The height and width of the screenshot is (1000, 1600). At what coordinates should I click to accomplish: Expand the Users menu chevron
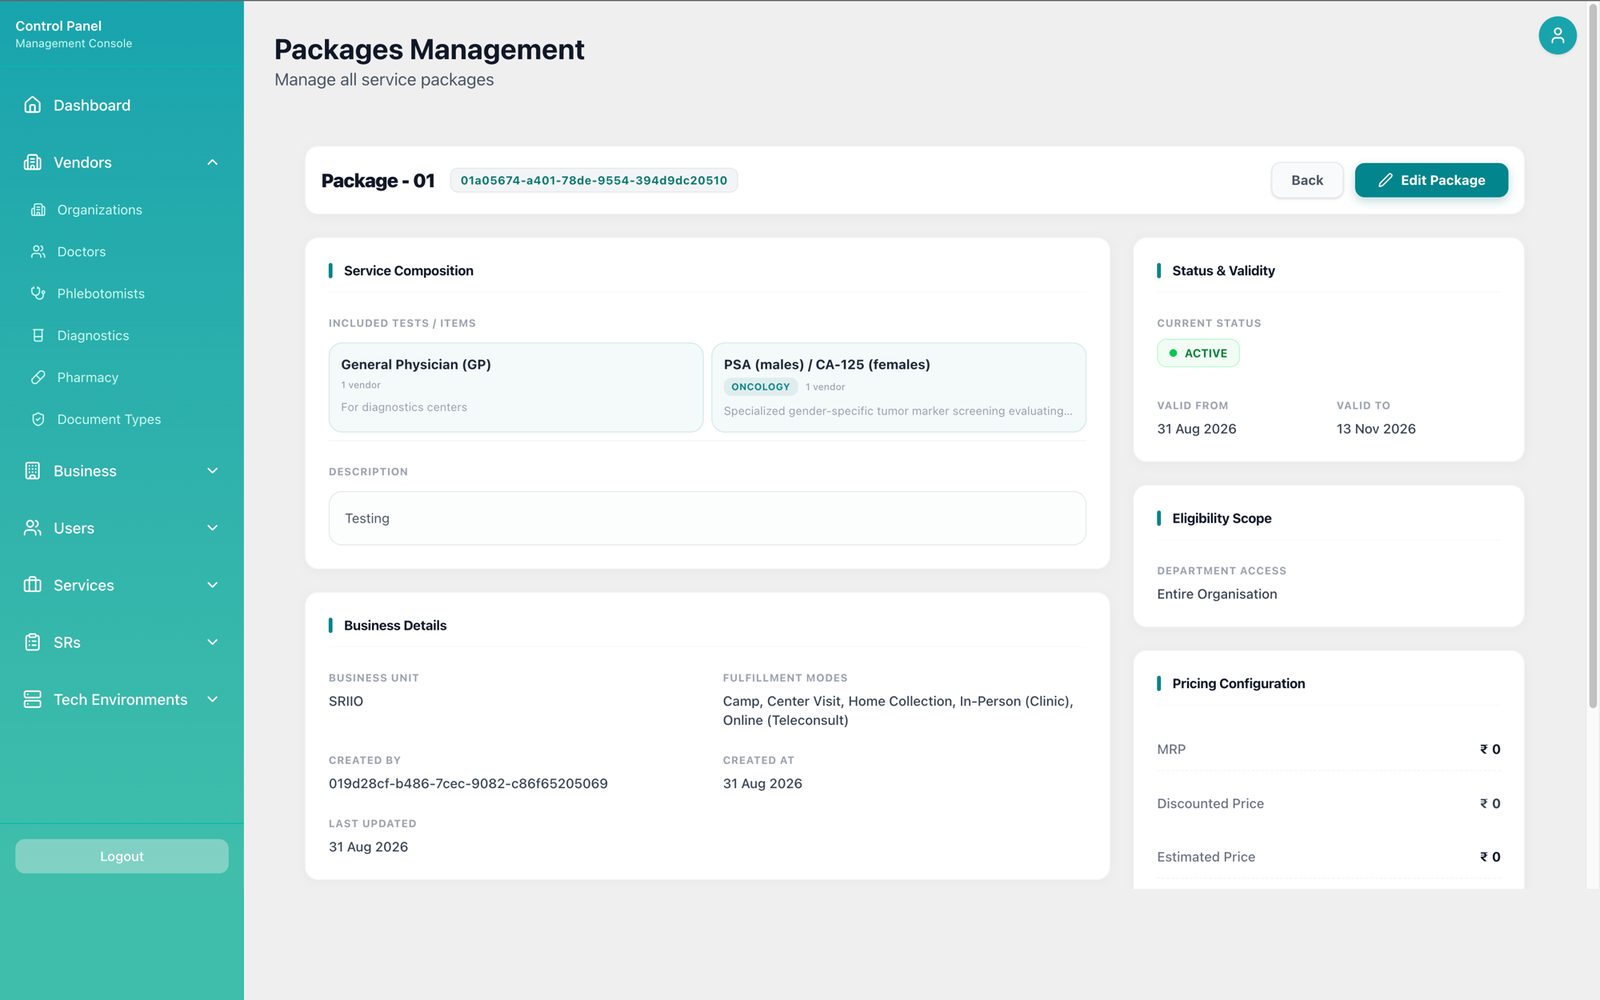point(212,528)
